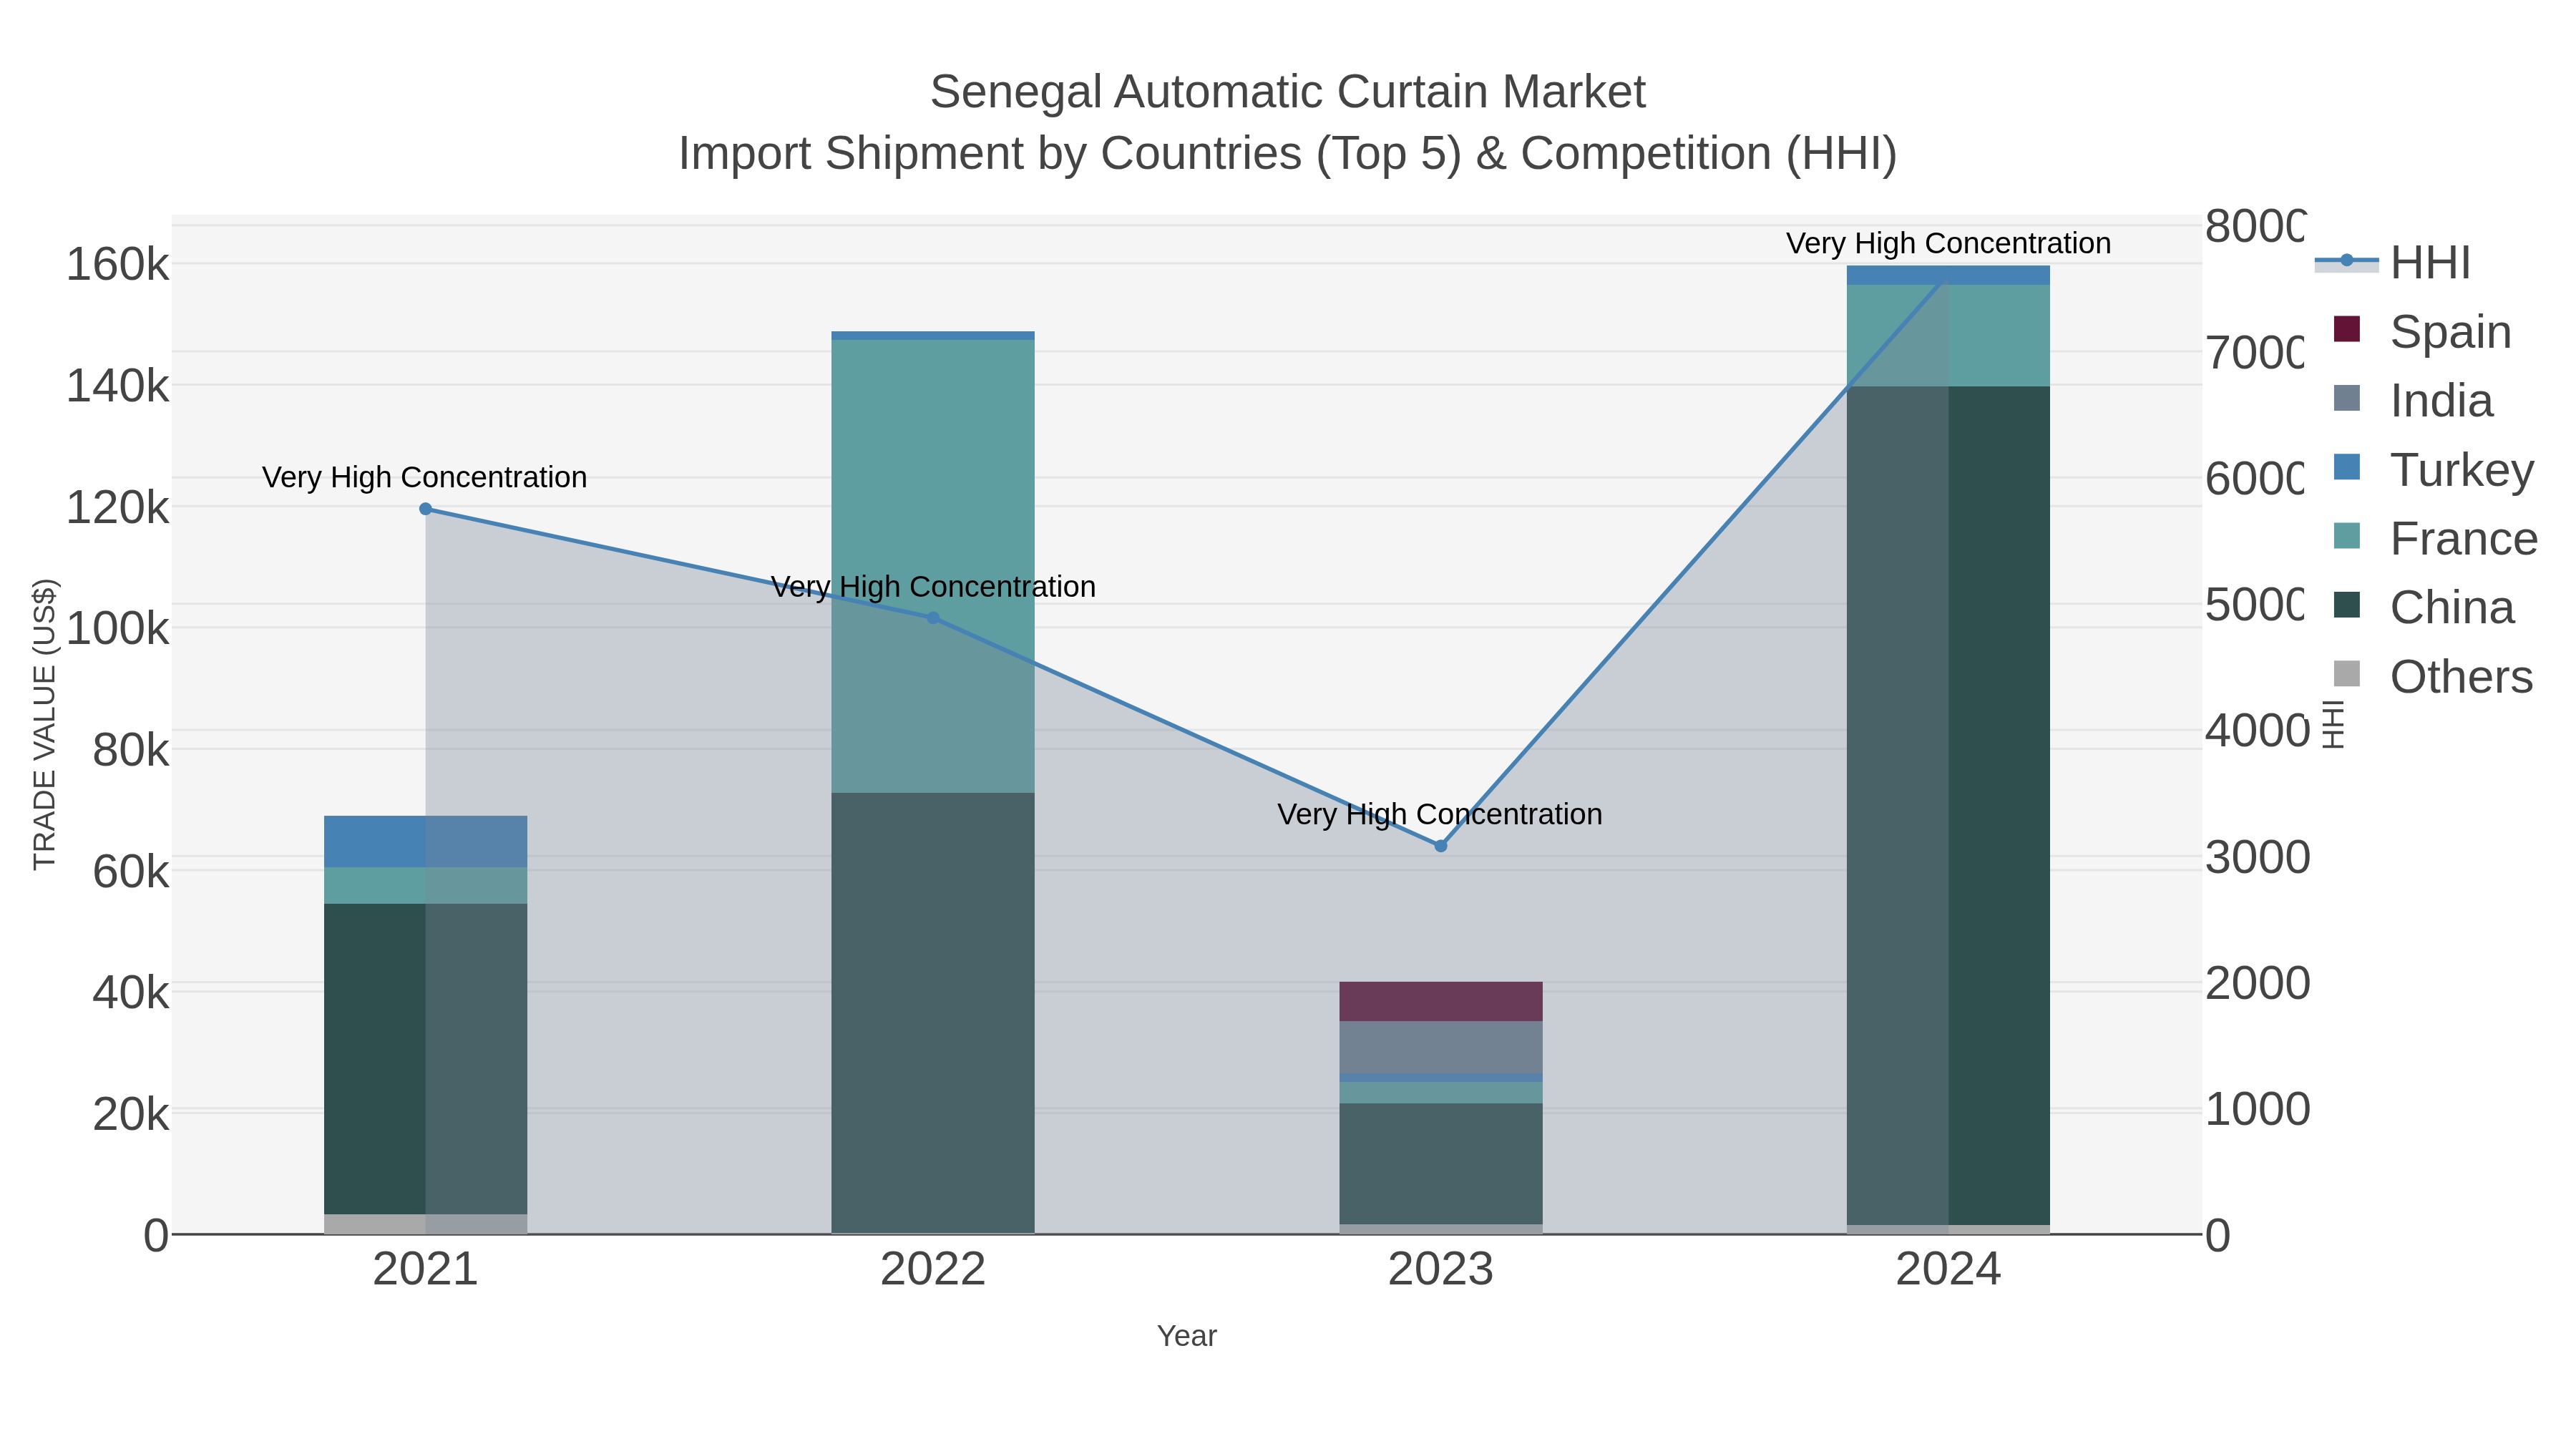This screenshot has height=1449, width=2576.
Task: Click the 2024 China bar segment
Action: click(1948, 806)
